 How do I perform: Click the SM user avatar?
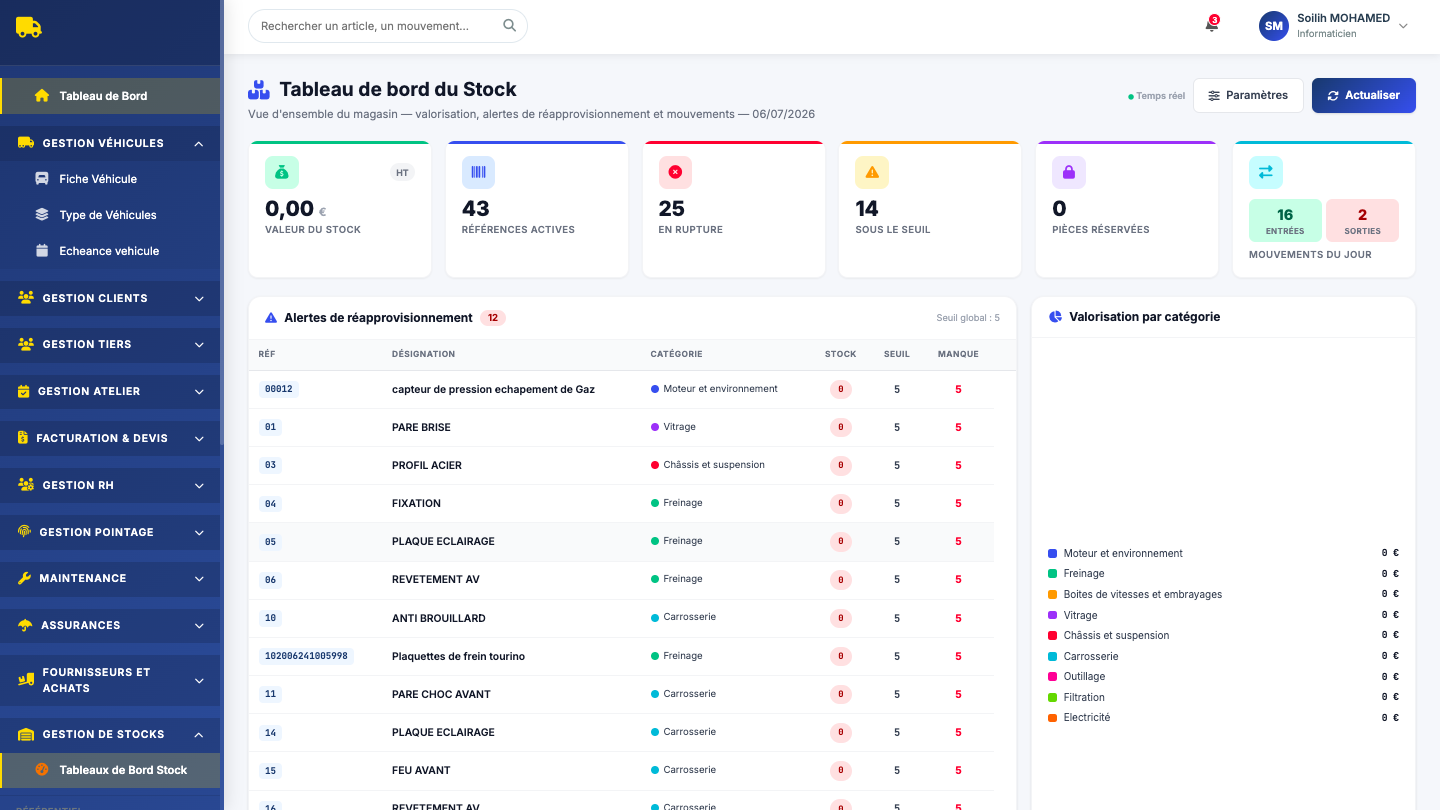click(1274, 26)
